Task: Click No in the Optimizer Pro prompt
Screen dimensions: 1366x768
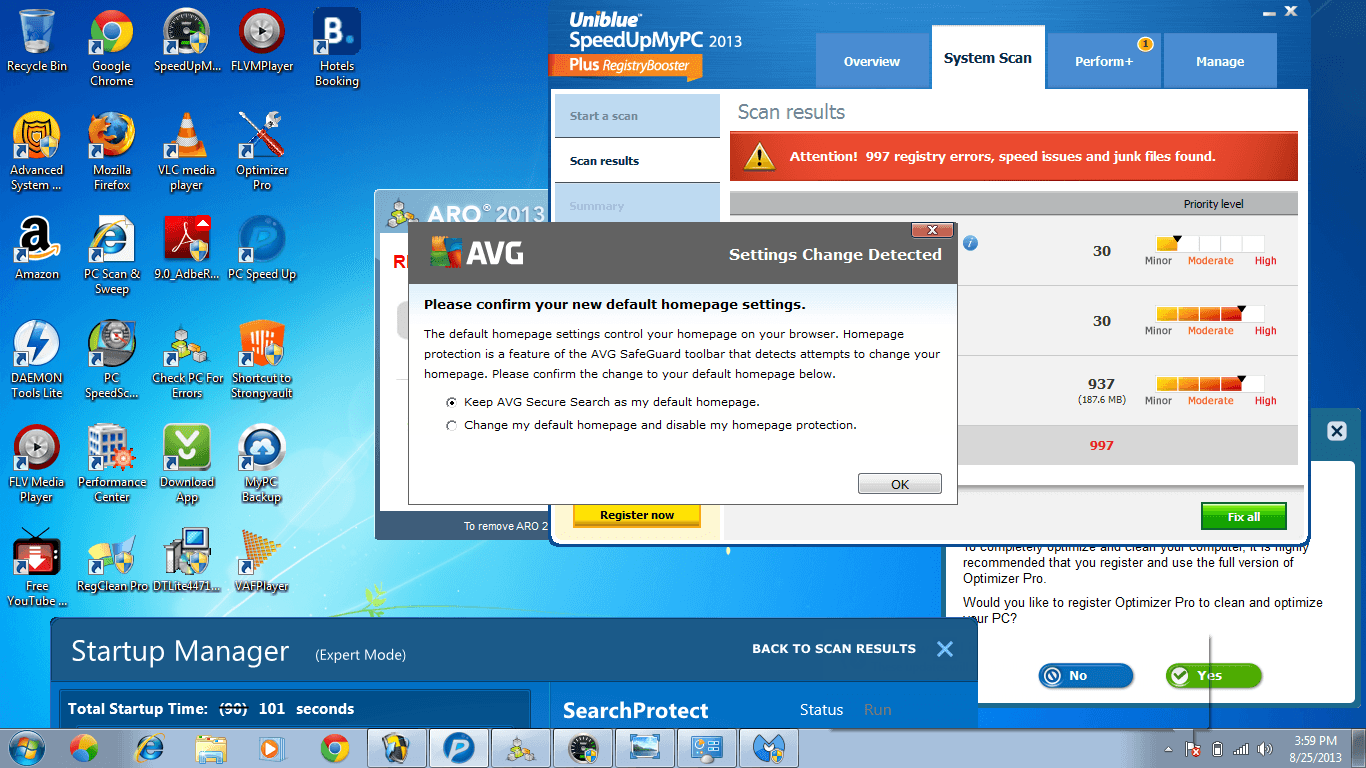Action: coord(1086,676)
